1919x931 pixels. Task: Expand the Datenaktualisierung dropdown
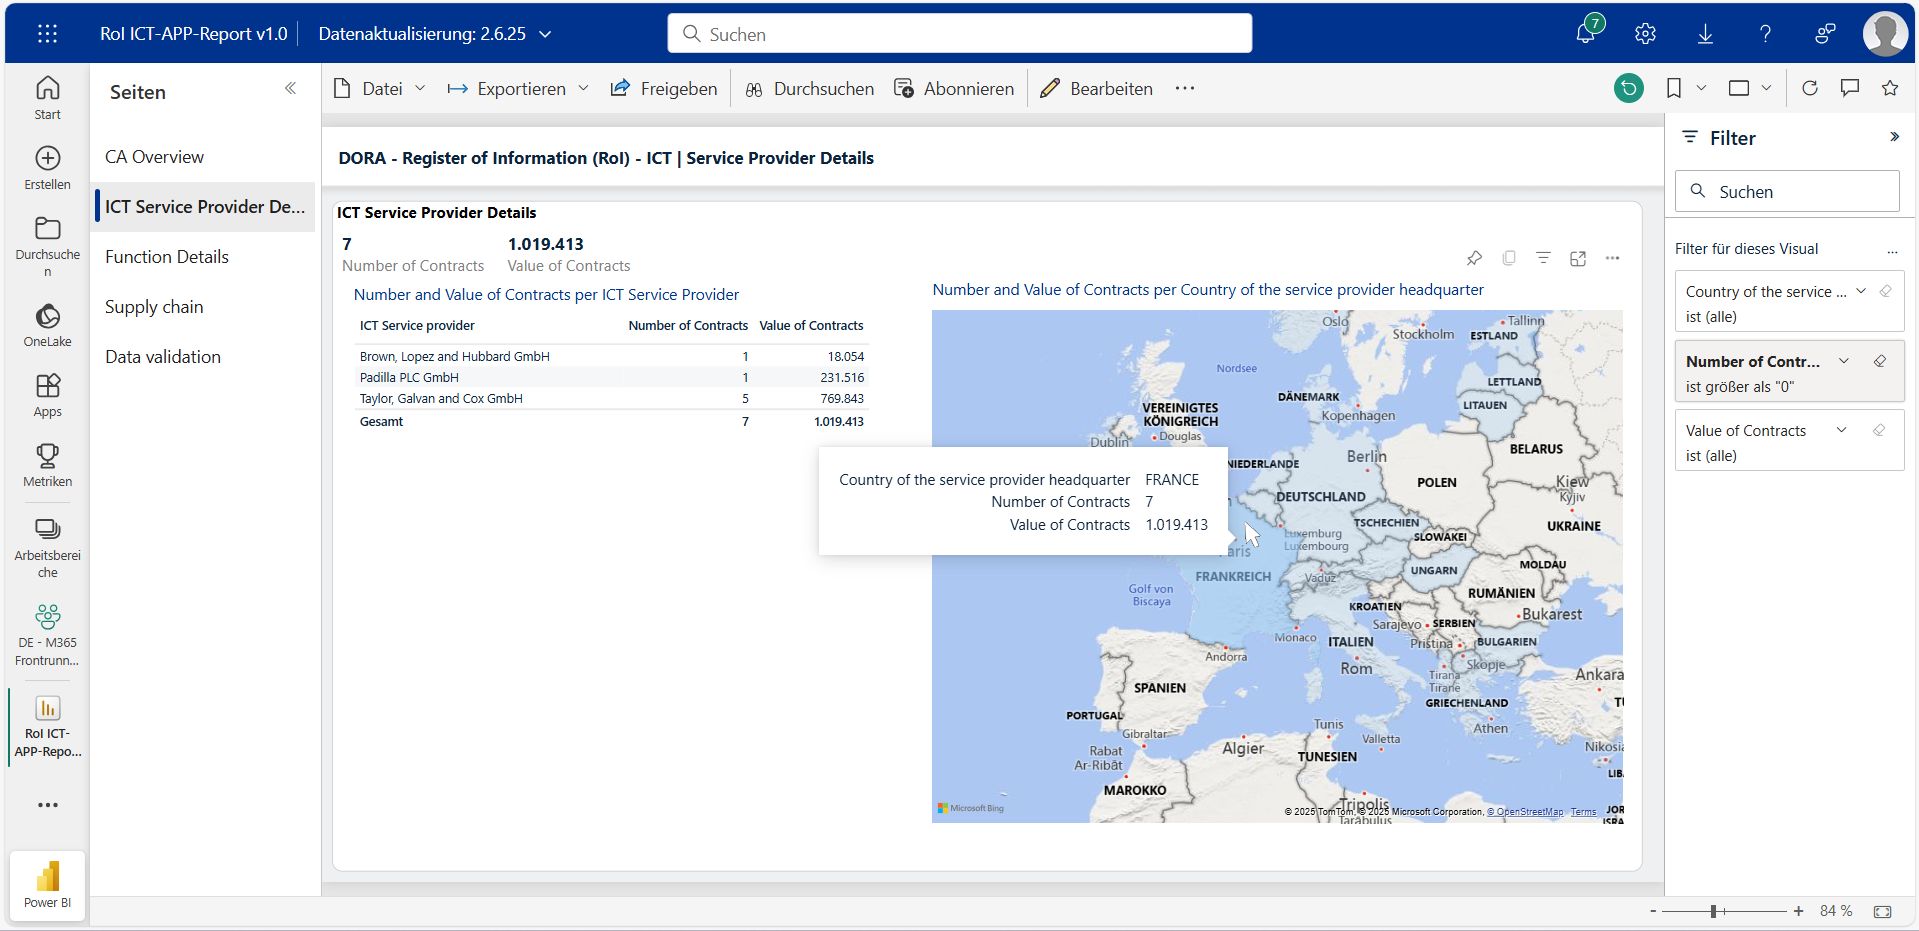(x=546, y=34)
